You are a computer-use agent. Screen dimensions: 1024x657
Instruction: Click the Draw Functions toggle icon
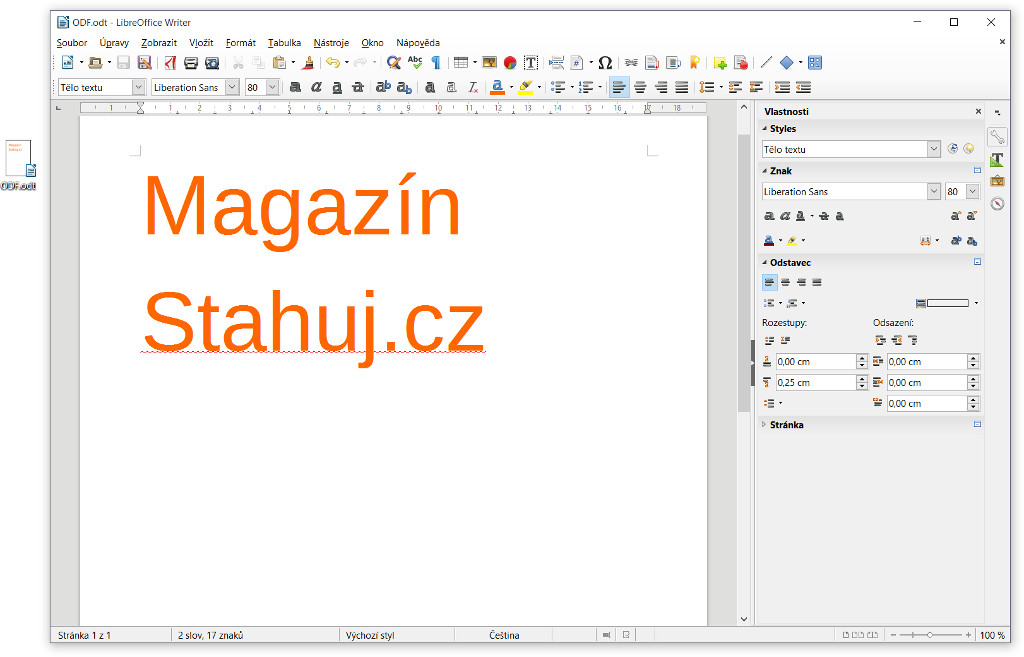[x=814, y=63]
